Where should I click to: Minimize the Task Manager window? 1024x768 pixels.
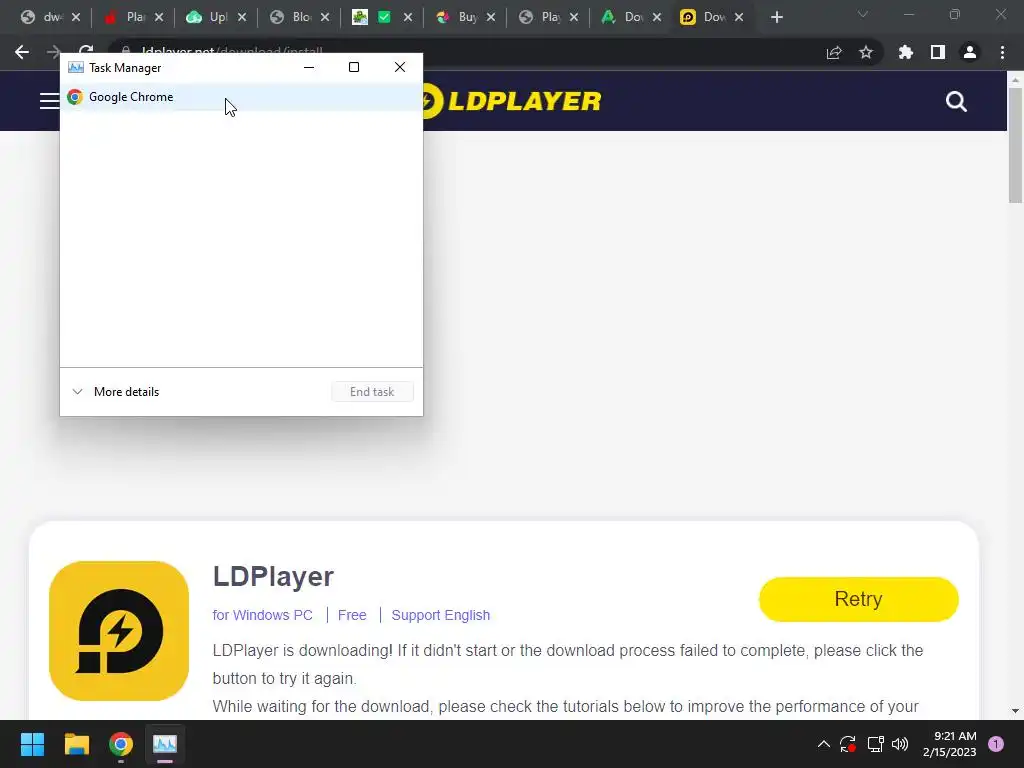(x=309, y=67)
